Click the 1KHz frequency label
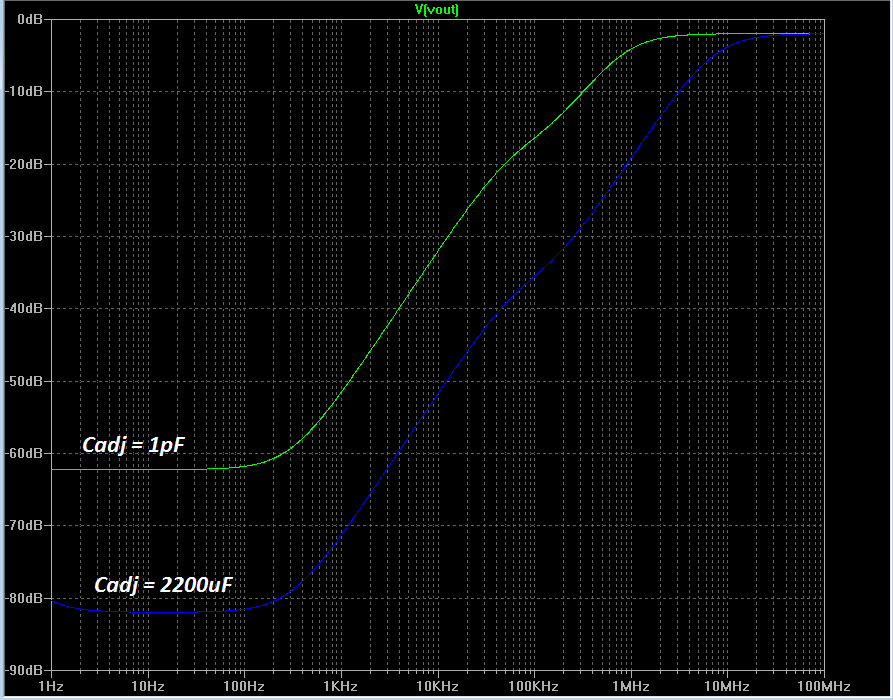 (x=341, y=686)
